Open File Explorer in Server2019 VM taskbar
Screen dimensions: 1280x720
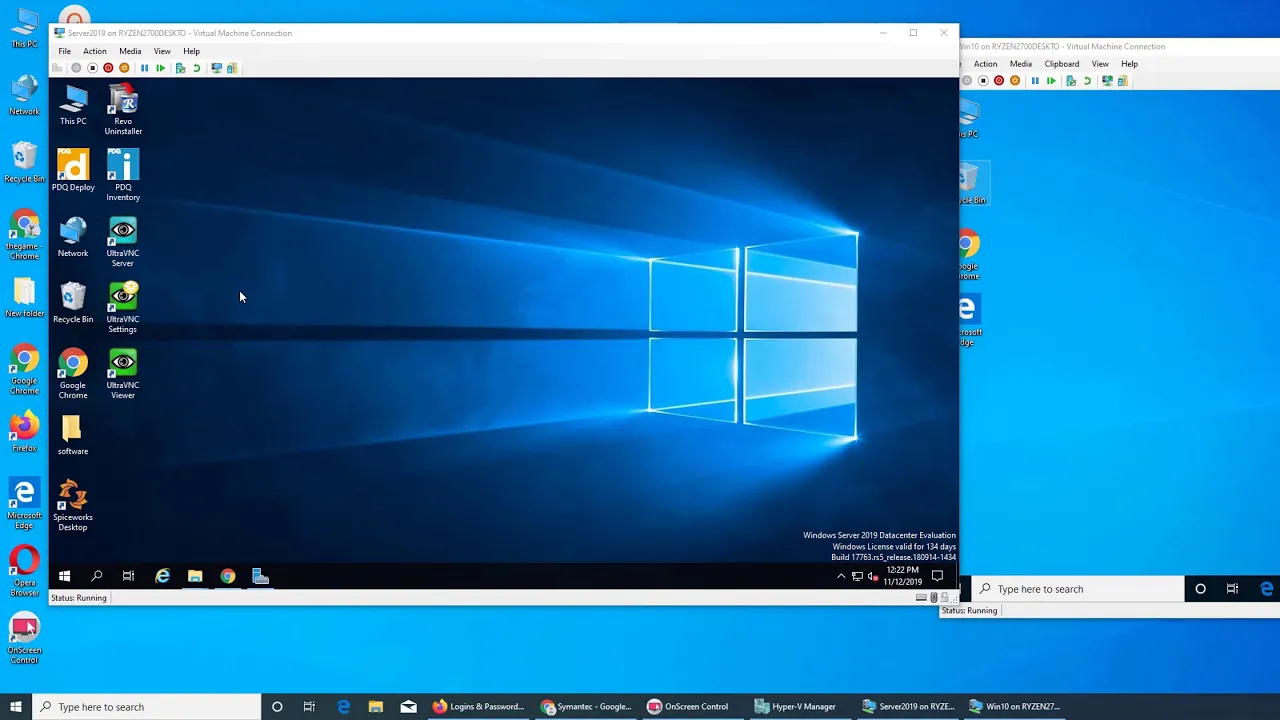(x=195, y=576)
